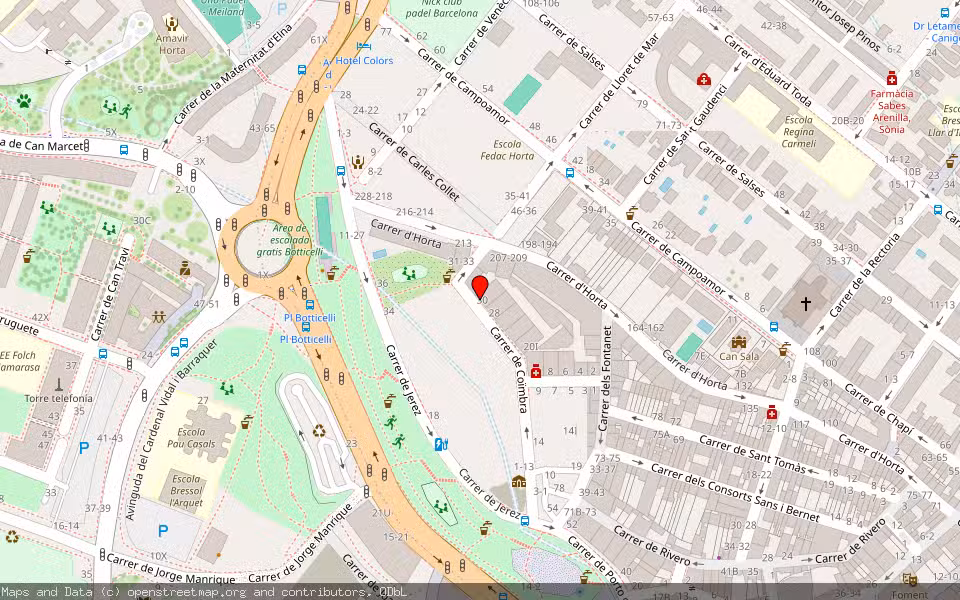This screenshot has height=600, width=960.
Task: Click the Carrer de la Rectoria street name
Action: click(x=865, y=276)
